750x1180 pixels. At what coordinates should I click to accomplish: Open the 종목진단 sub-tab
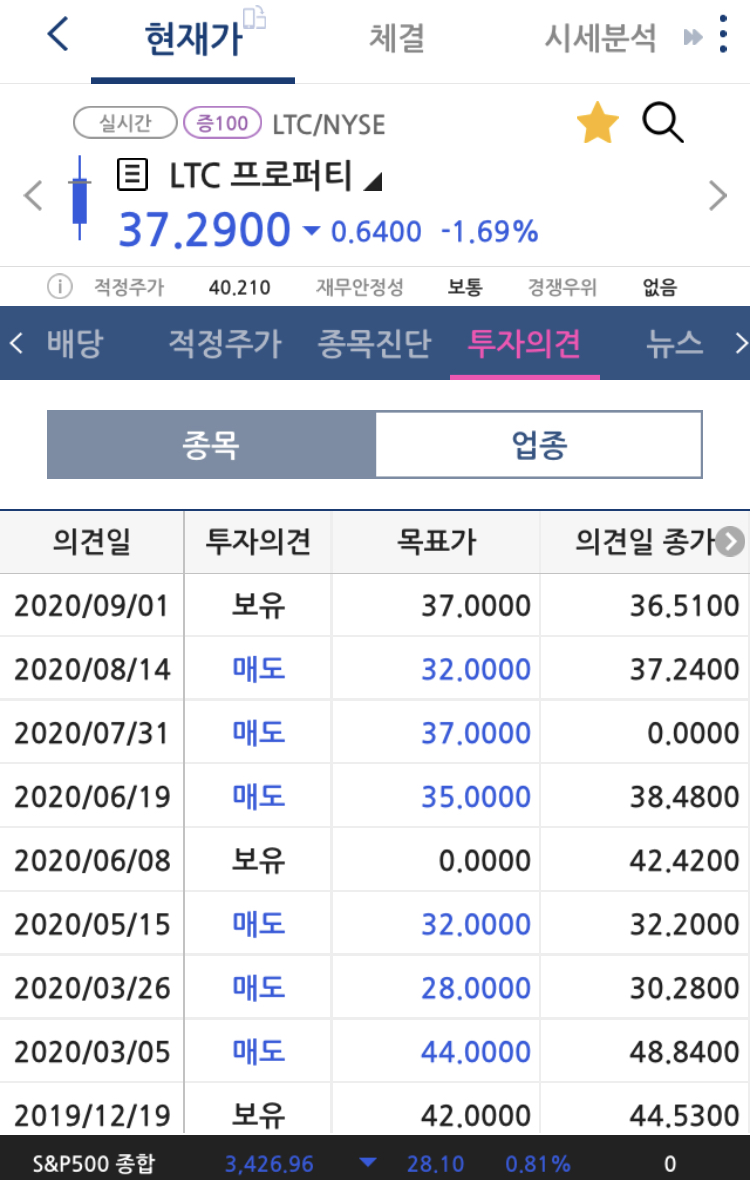click(374, 344)
